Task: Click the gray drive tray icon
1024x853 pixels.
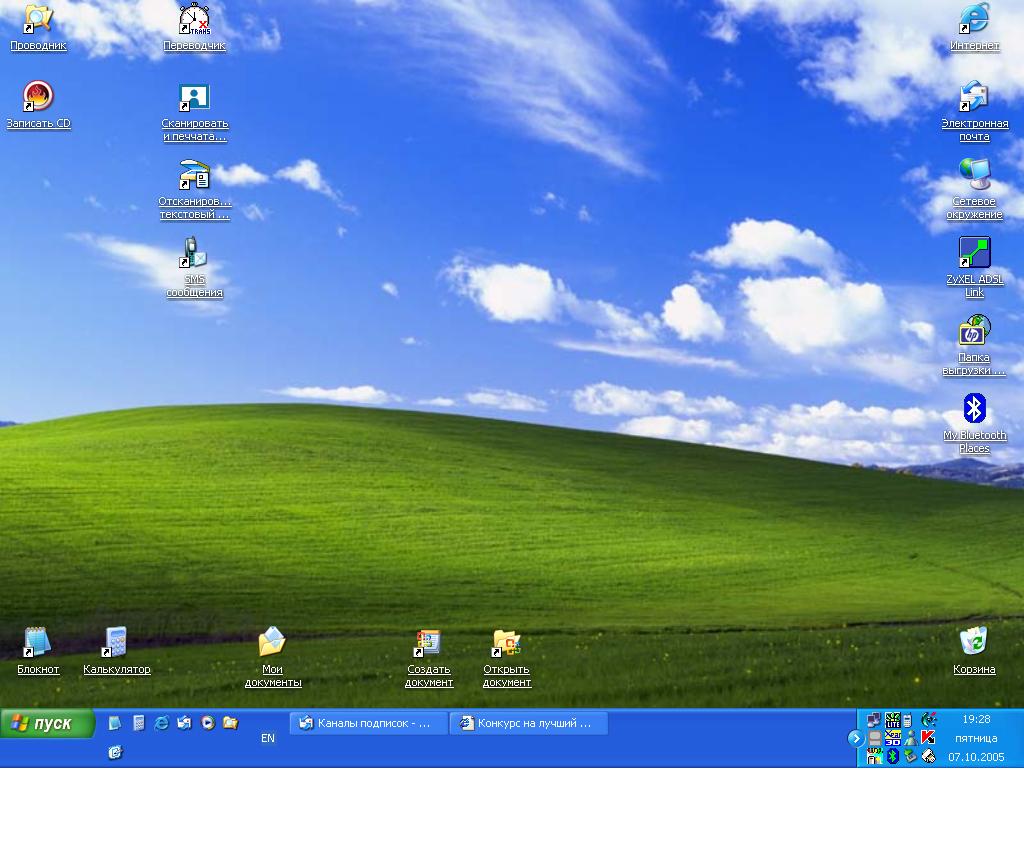Action: pos(874,738)
